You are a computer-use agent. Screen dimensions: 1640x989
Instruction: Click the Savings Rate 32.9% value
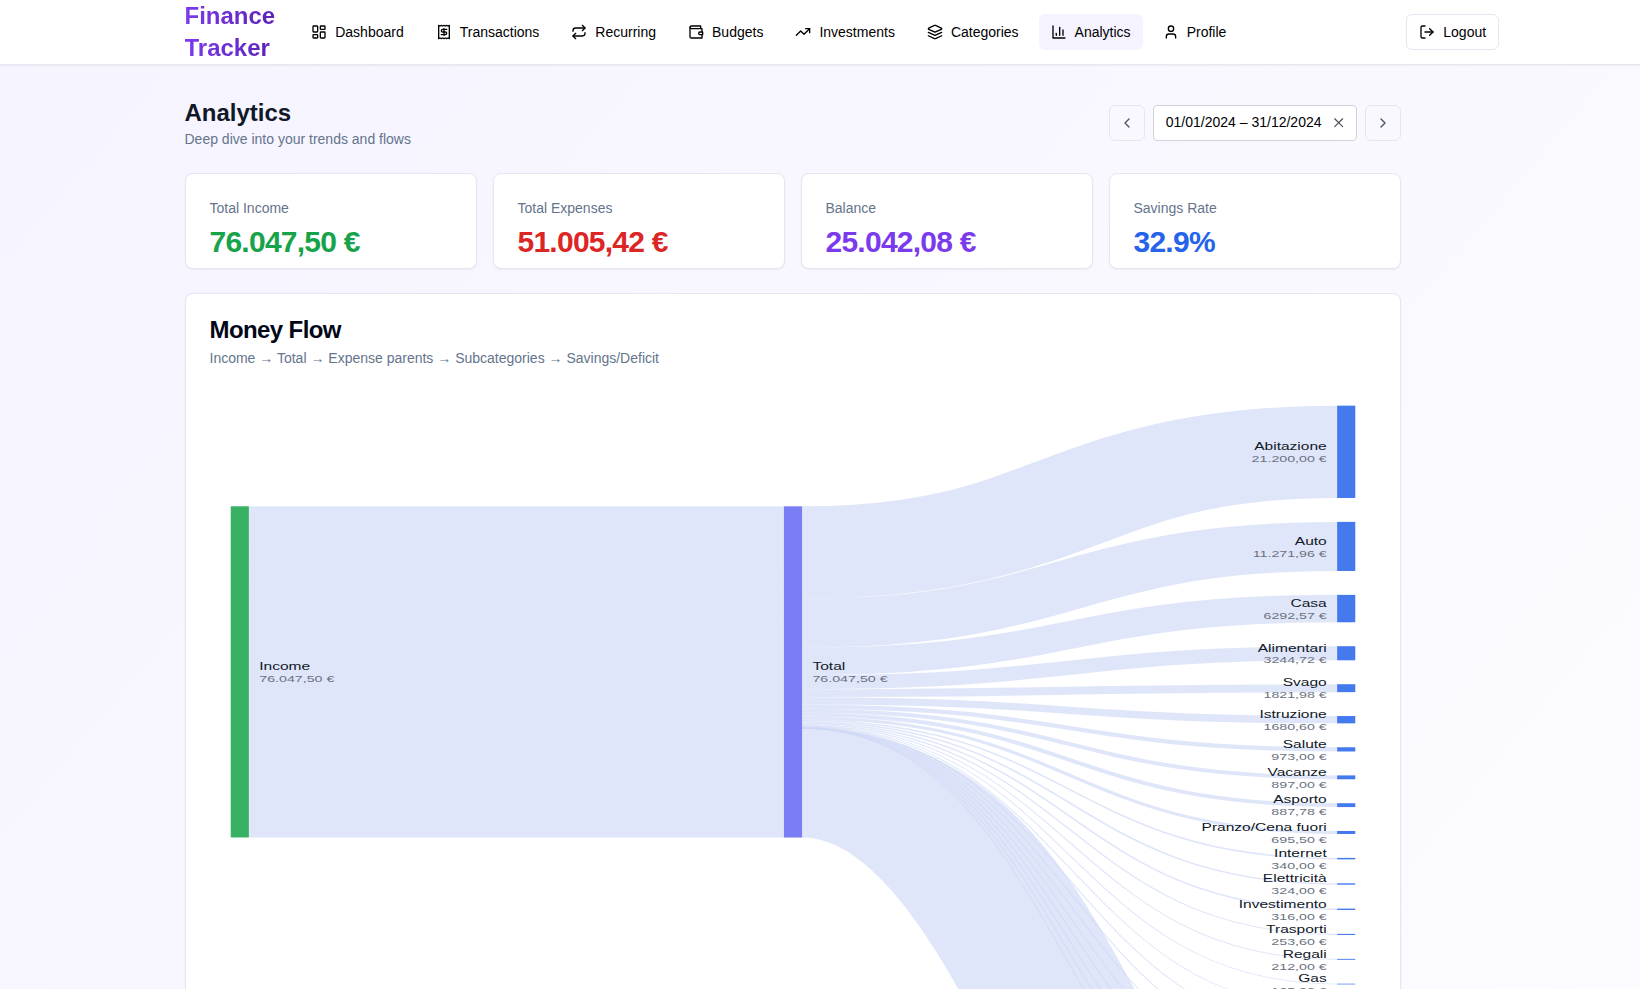(1174, 242)
